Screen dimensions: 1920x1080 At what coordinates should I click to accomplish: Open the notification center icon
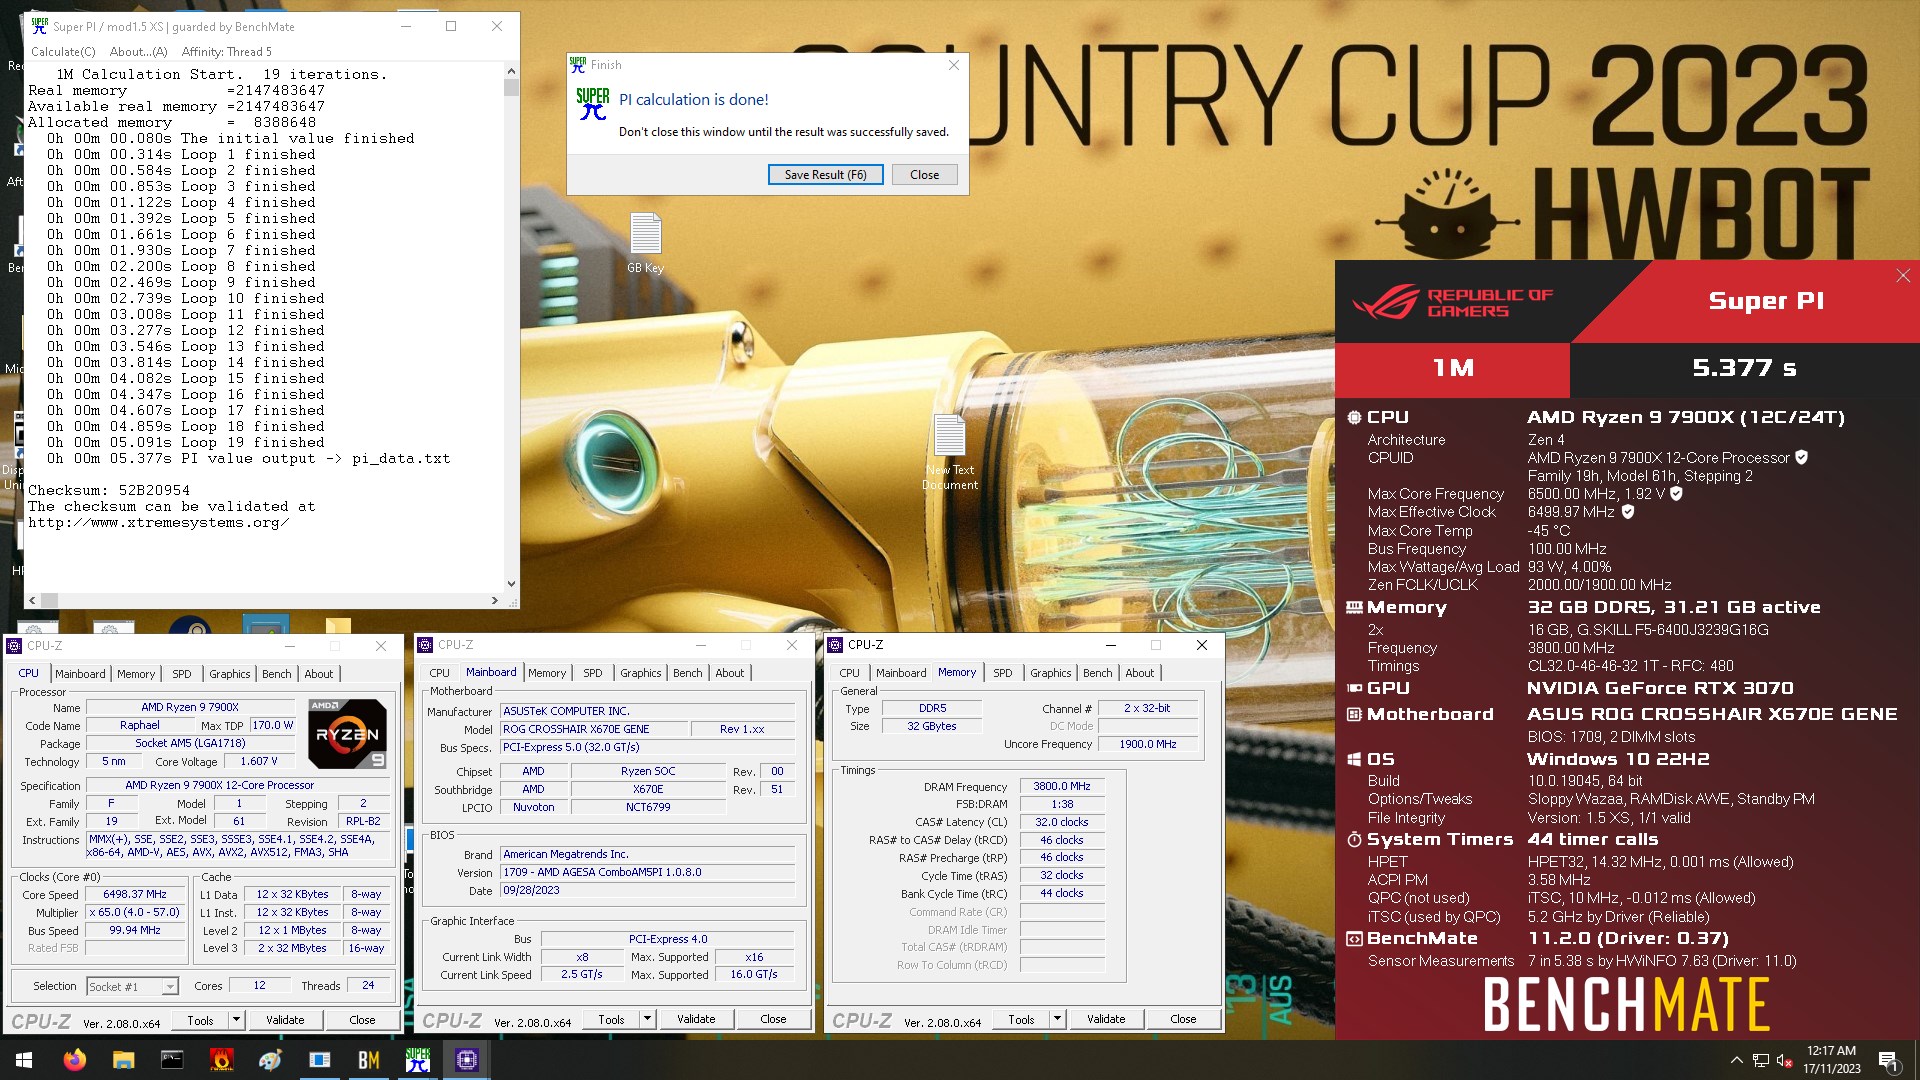(x=1888, y=1060)
